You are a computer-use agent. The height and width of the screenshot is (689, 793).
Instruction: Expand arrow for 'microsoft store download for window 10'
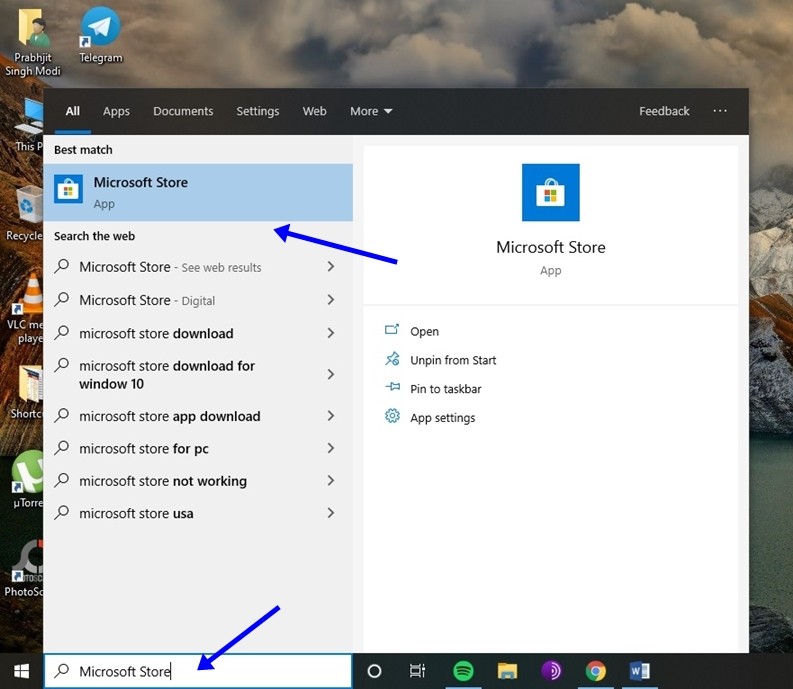pyautogui.click(x=331, y=374)
